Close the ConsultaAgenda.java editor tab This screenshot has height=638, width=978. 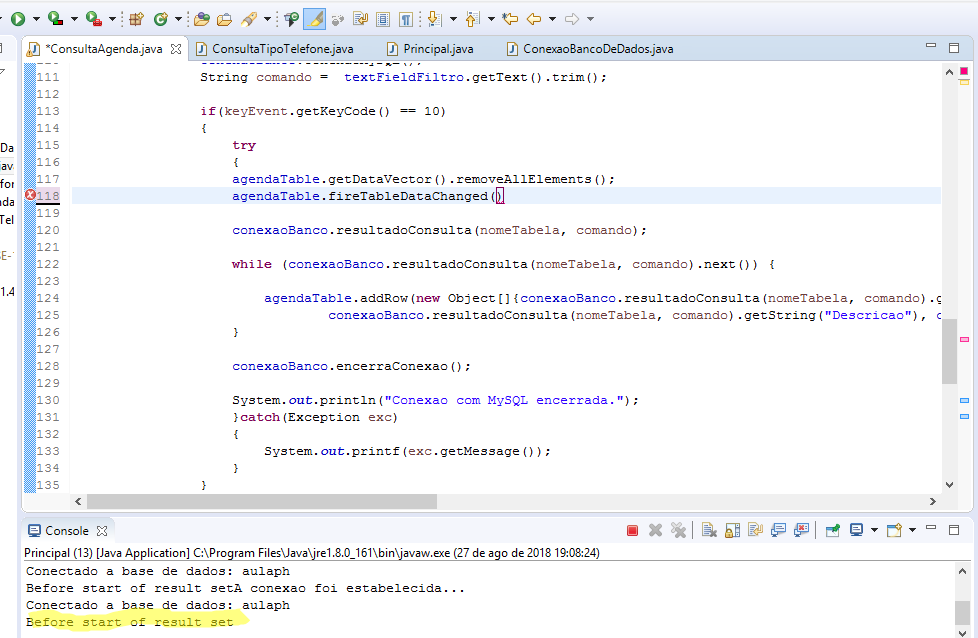(176, 48)
